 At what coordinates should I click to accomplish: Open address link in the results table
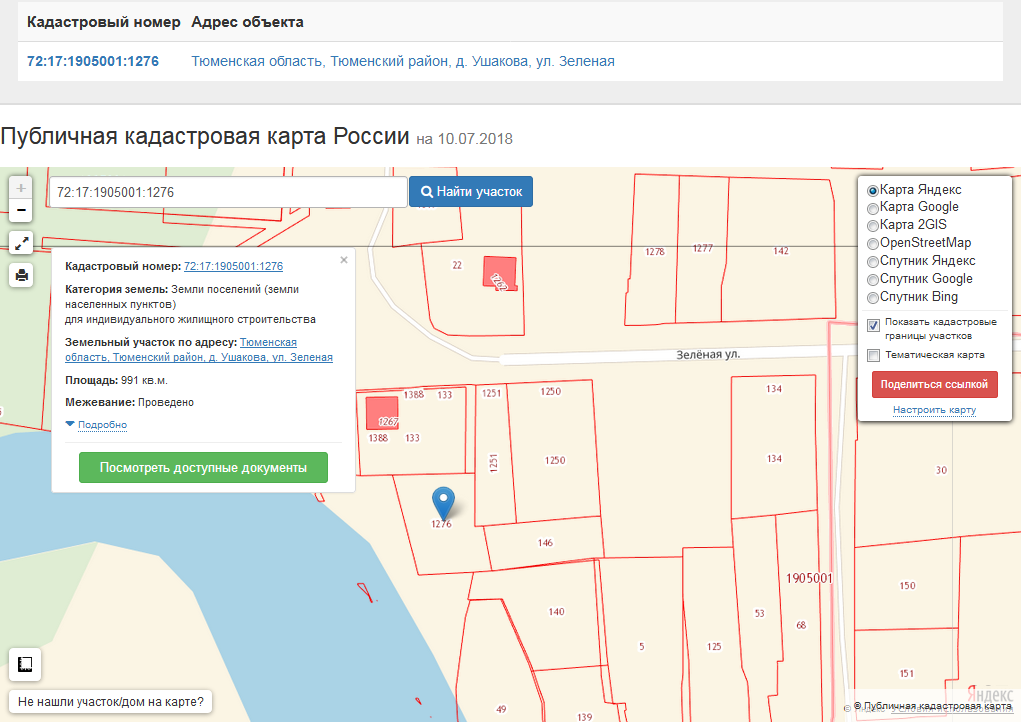tap(403, 61)
